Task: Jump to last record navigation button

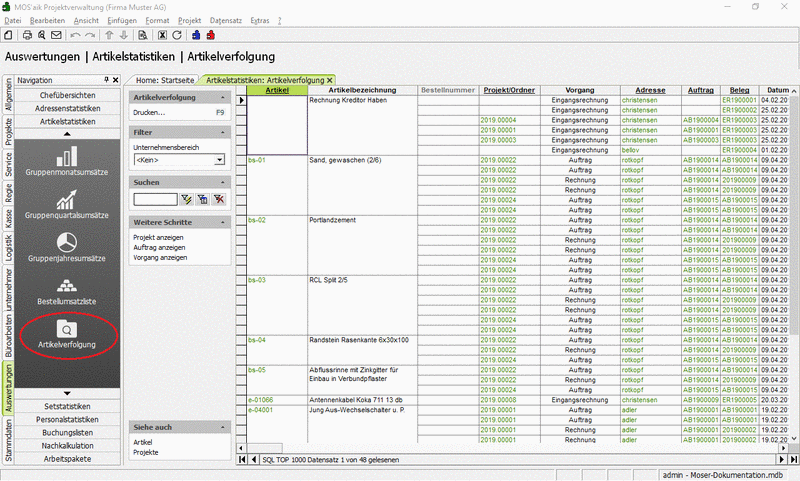Action: tap(794, 460)
